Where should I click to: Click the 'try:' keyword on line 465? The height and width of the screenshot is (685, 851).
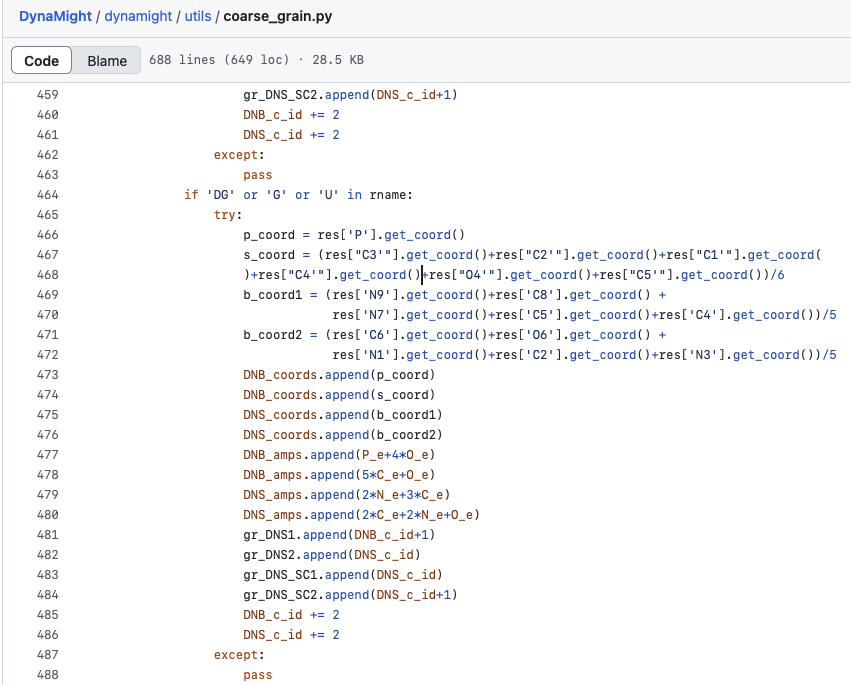228,215
